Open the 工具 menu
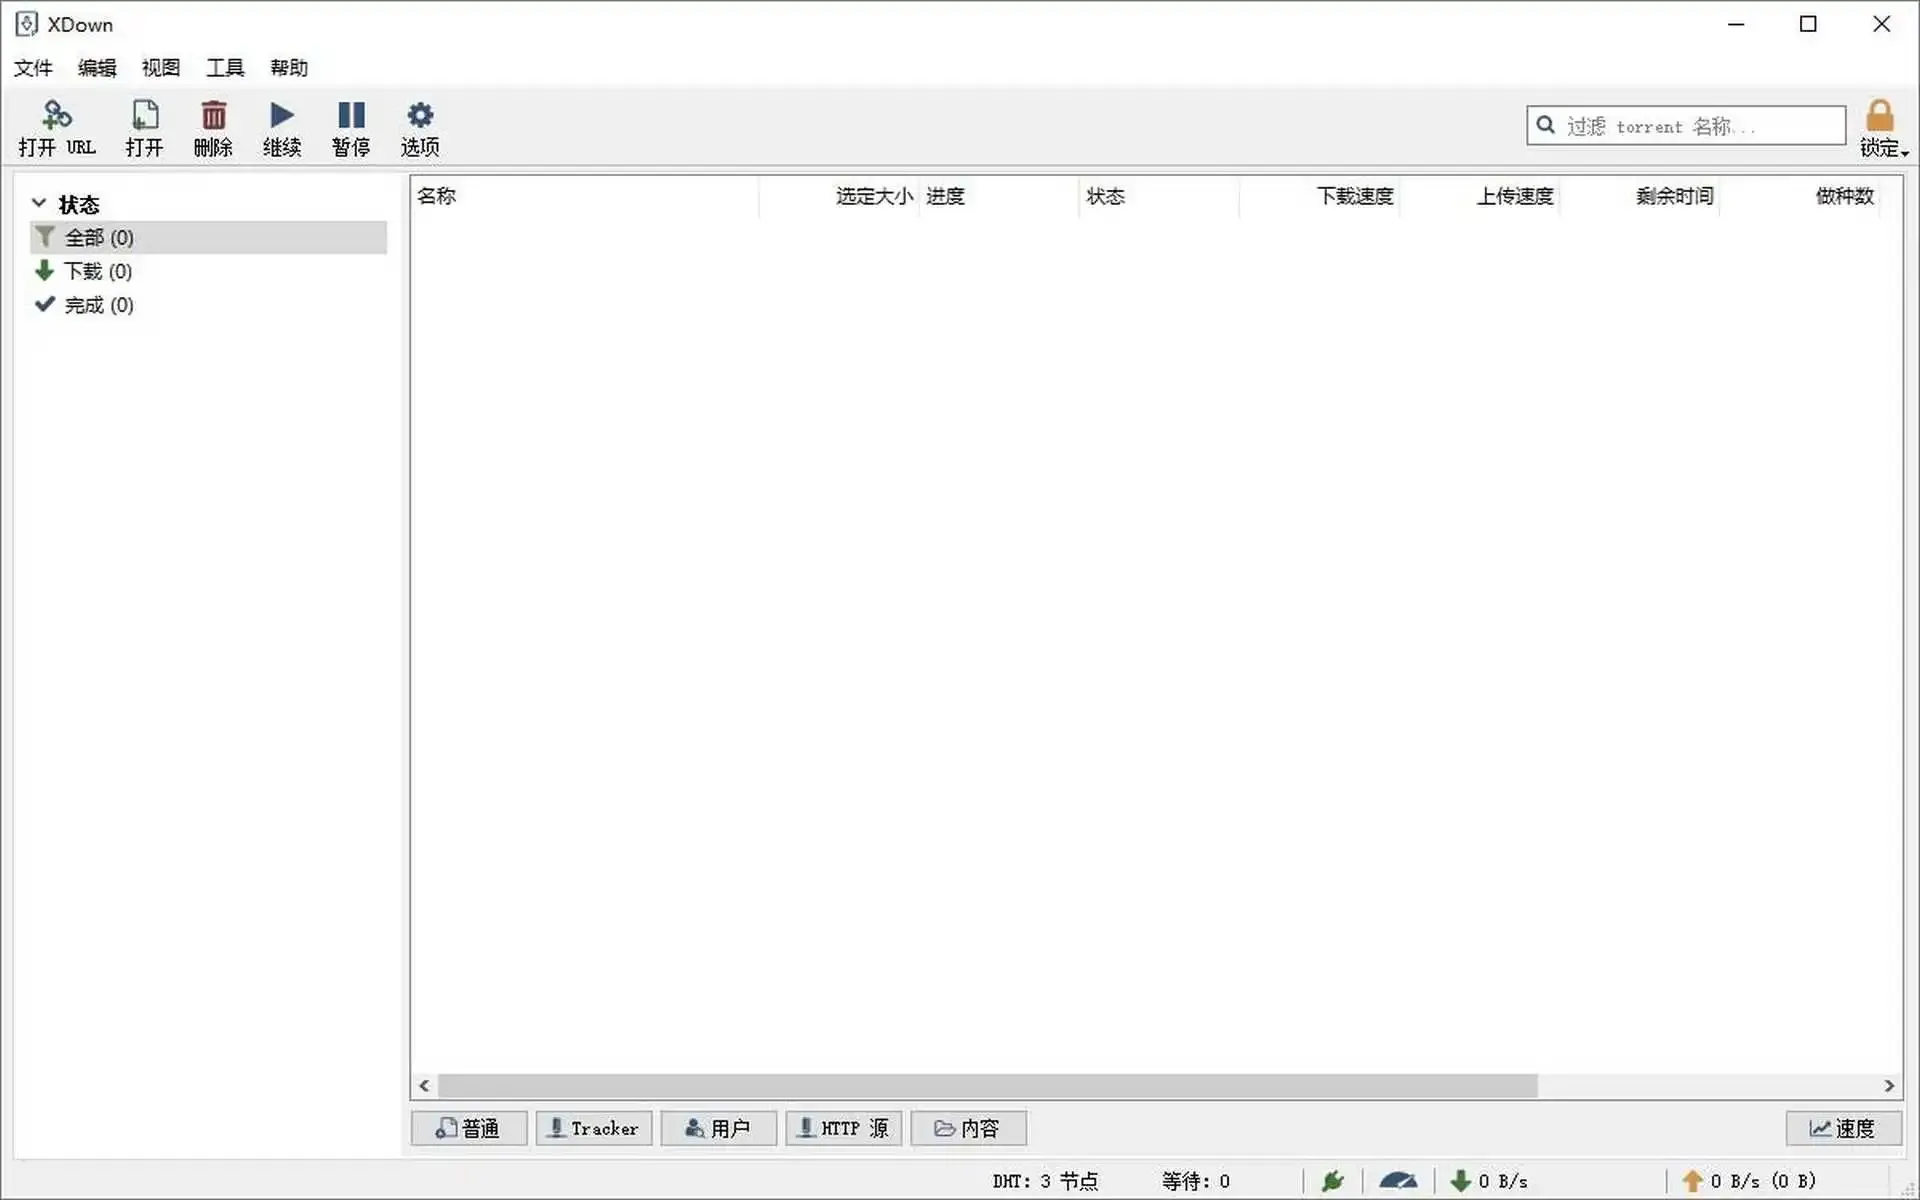Image resolution: width=1920 pixels, height=1200 pixels. coord(224,67)
